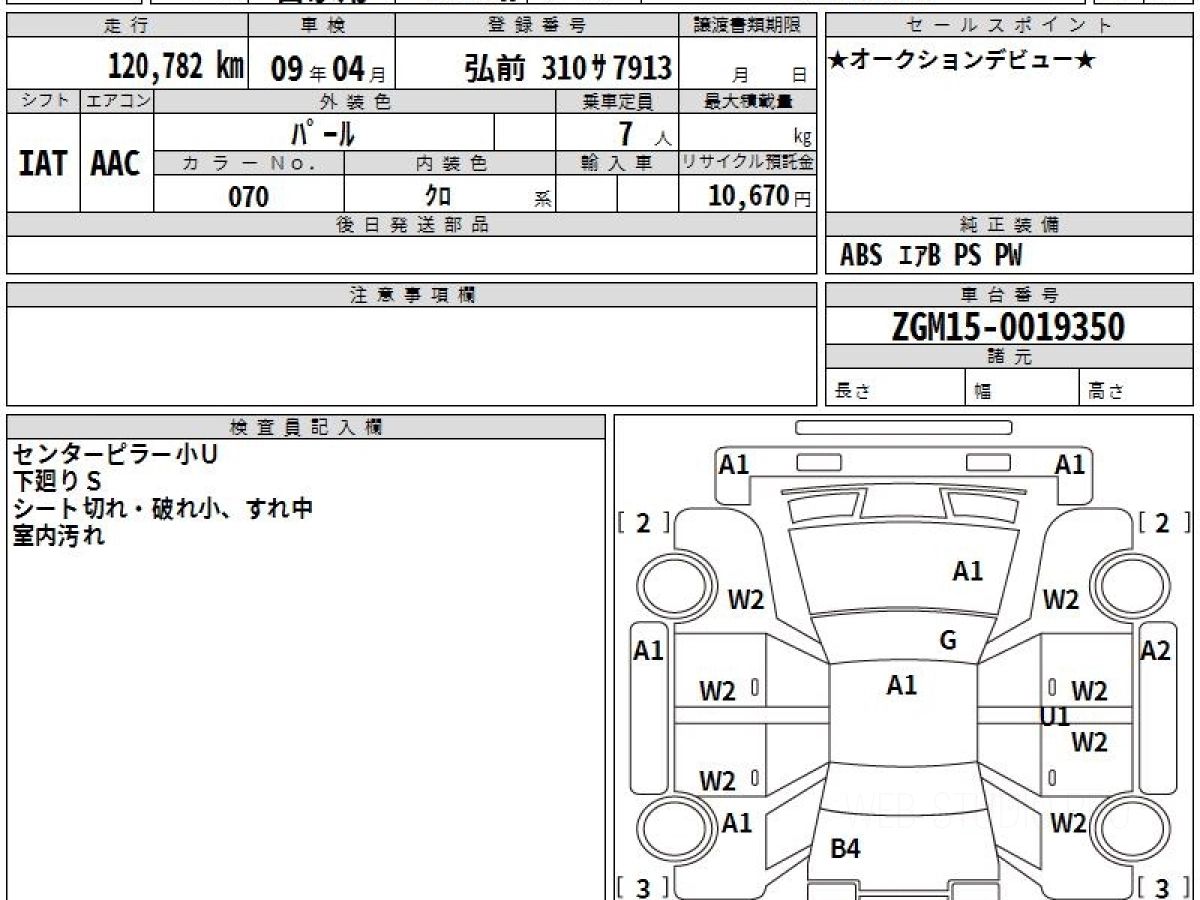The width and height of the screenshot is (1200, 900).
Task: Select the IAT shift value
Action: (43, 163)
